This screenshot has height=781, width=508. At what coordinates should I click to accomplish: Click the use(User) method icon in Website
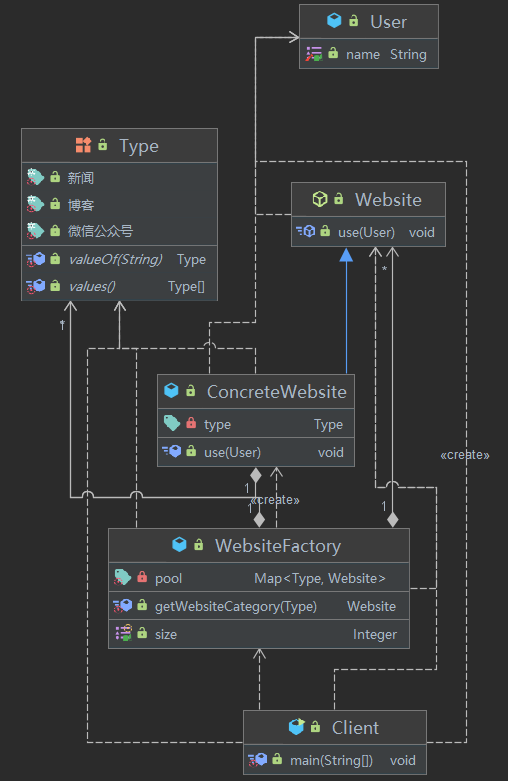[x=306, y=232]
